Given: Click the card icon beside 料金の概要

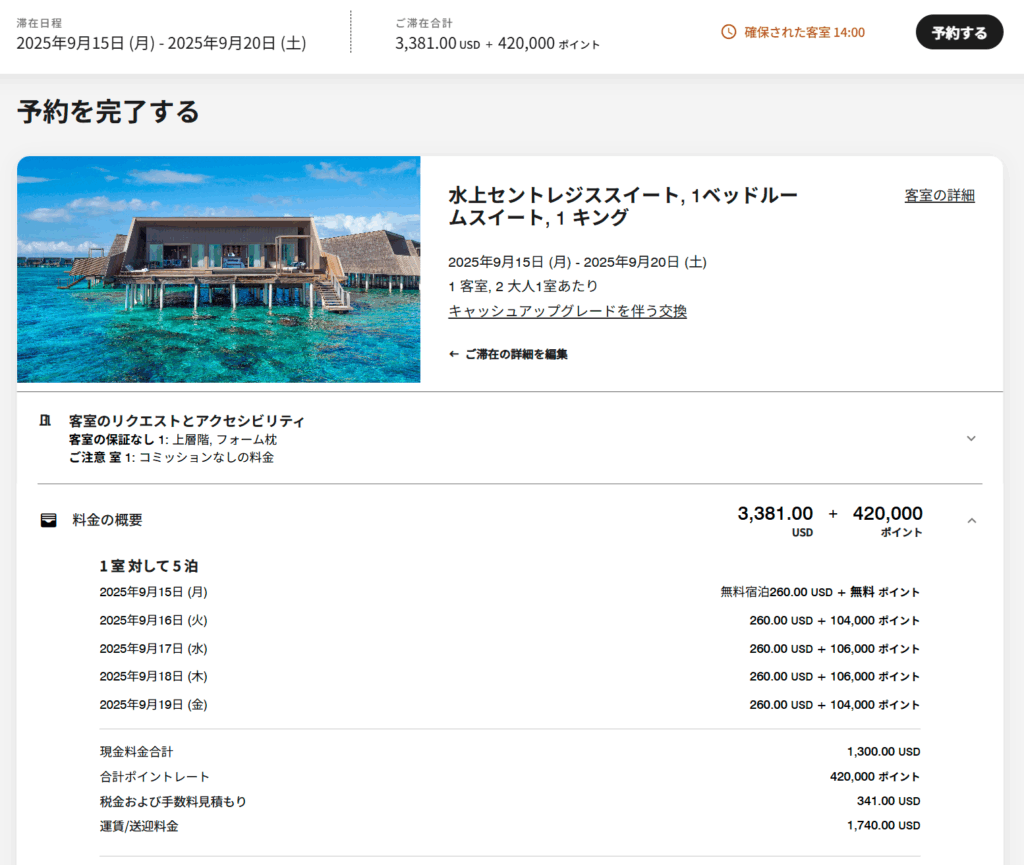Looking at the screenshot, I should tap(48, 520).
